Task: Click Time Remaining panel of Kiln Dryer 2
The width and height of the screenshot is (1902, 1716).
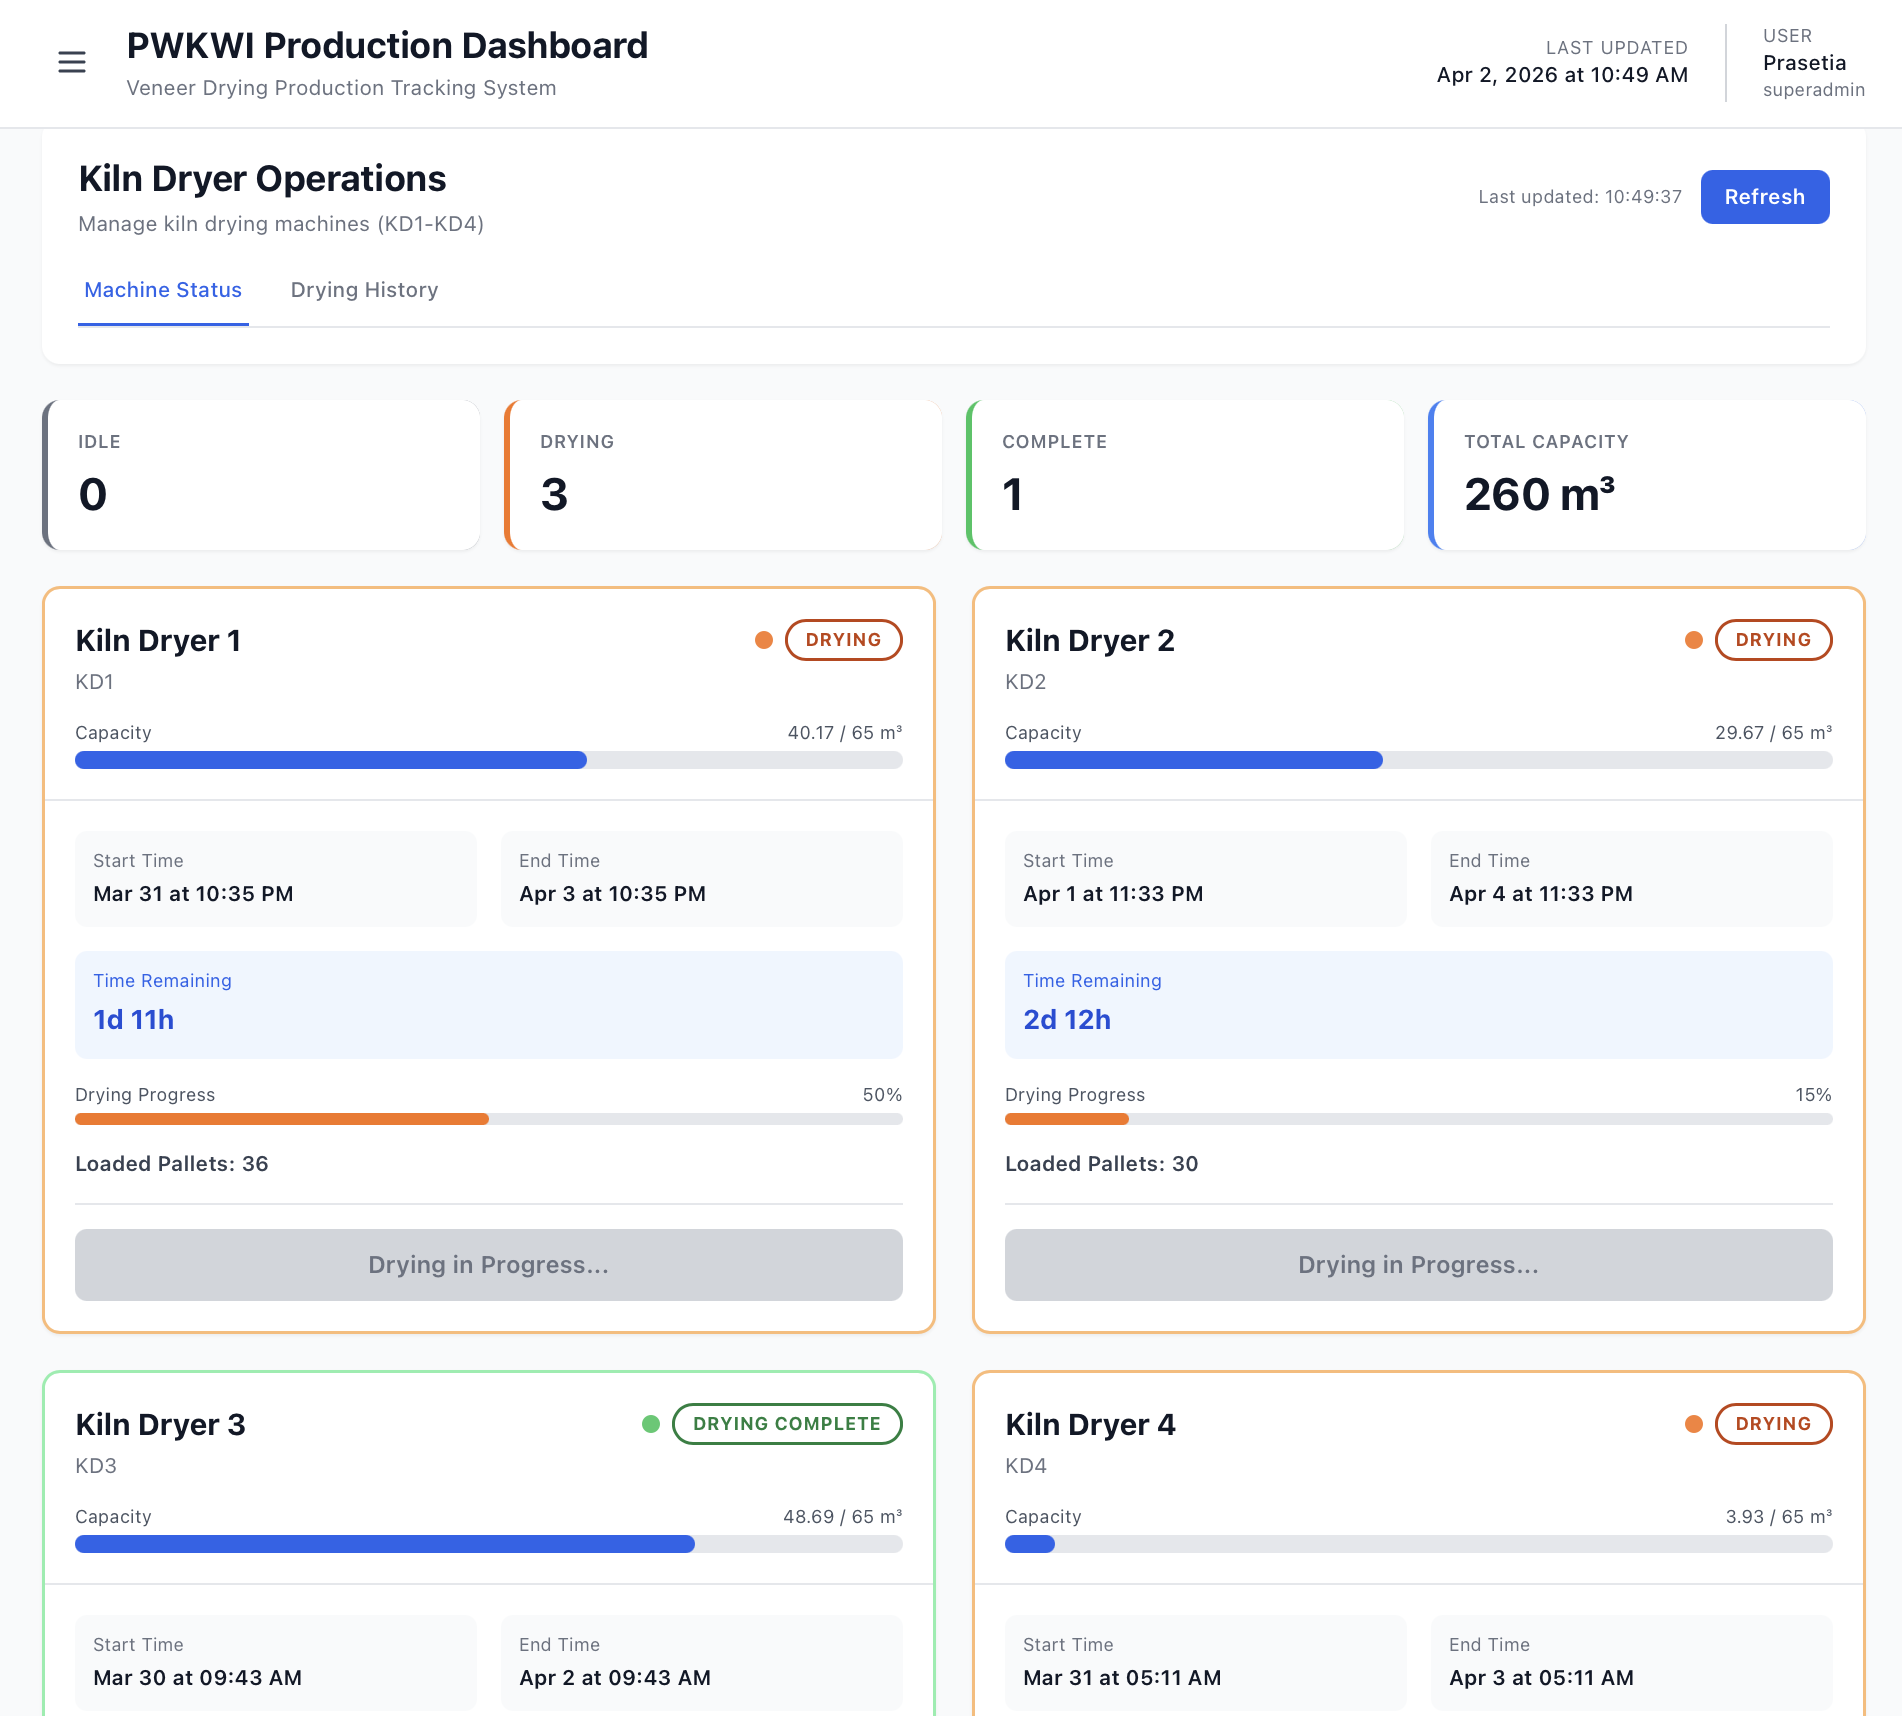Action: (1418, 1004)
